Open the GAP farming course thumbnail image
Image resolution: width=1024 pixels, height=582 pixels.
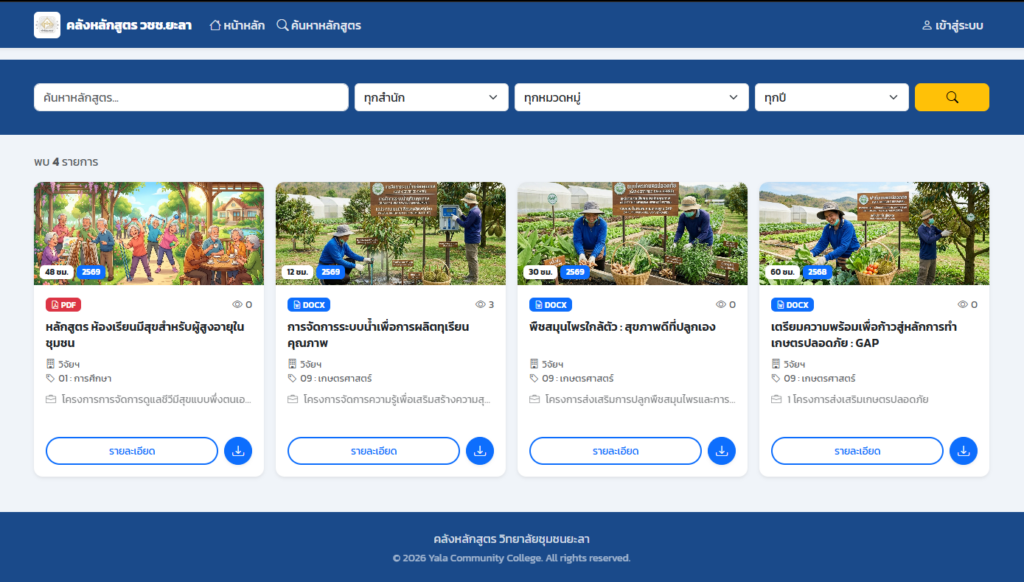click(874, 233)
